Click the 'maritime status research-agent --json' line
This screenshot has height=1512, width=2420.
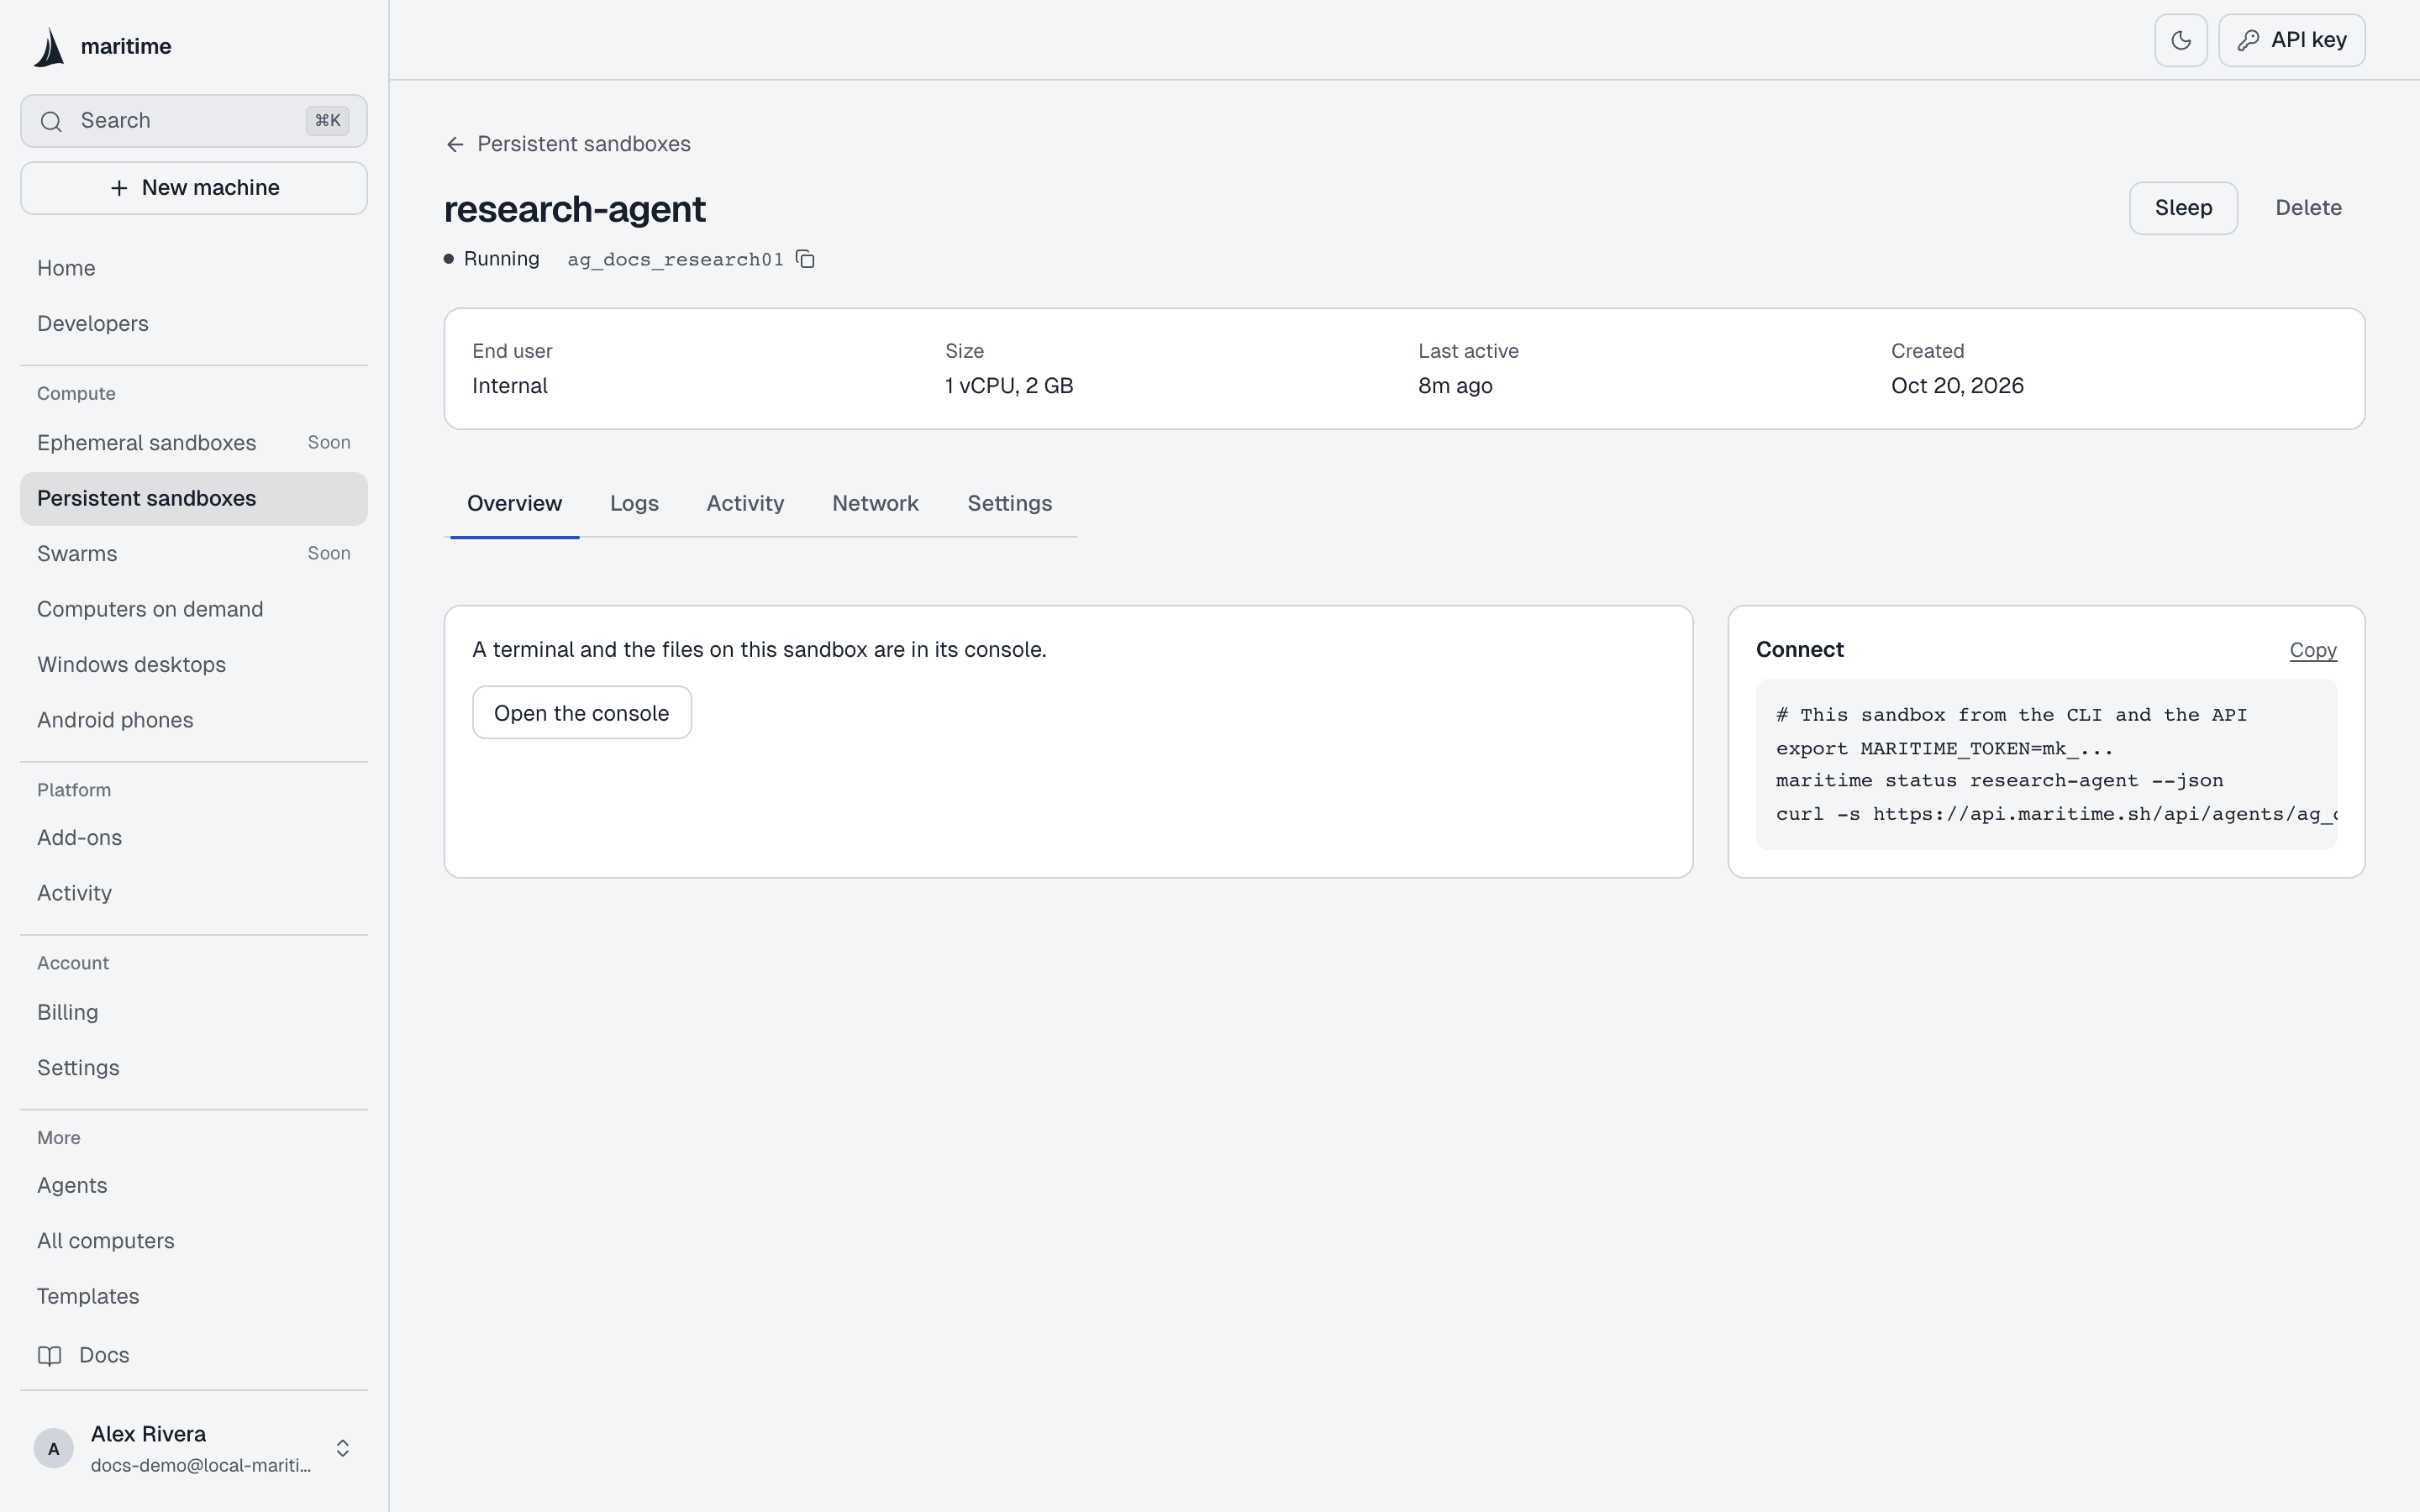point(1999,781)
